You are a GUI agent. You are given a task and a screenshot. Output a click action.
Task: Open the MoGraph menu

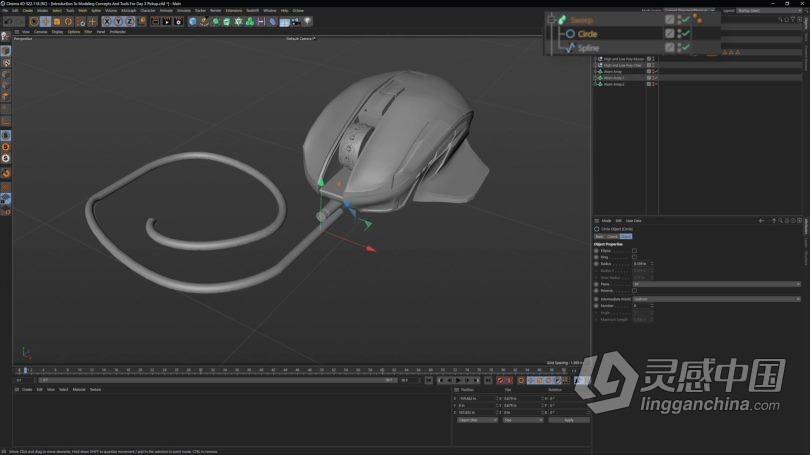[x=129, y=10]
